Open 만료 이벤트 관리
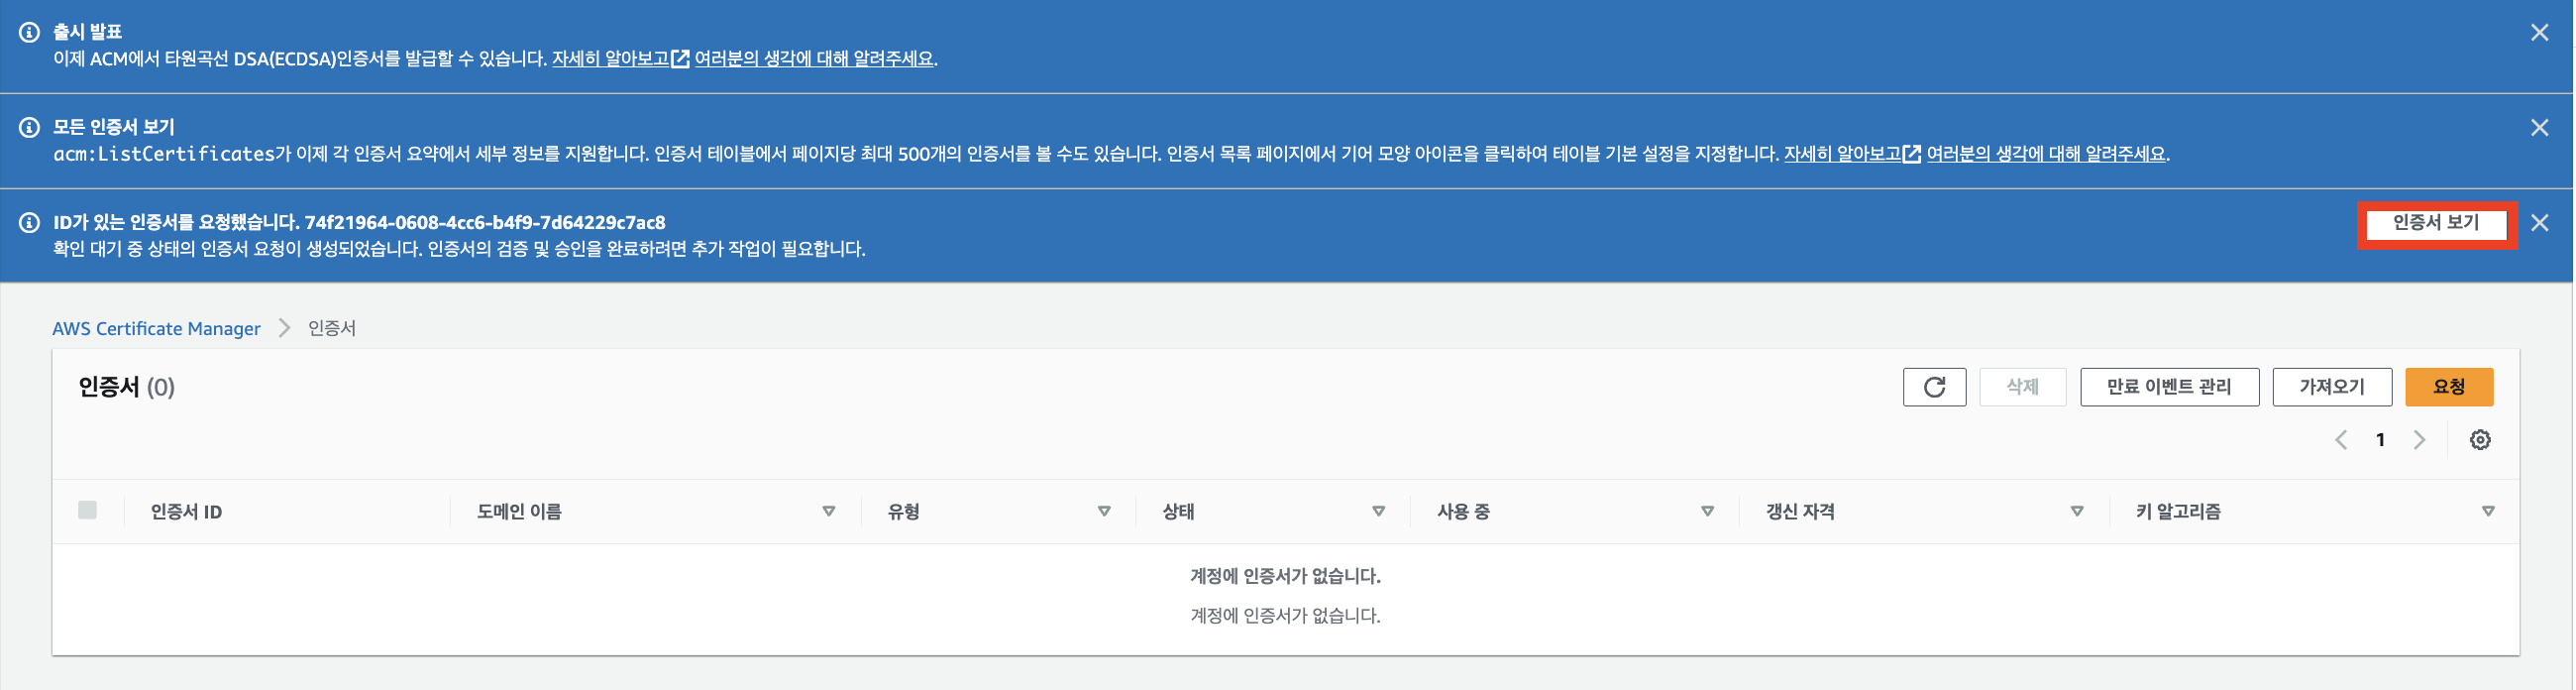Viewport: 2576px width, 690px height. (2172, 387)
